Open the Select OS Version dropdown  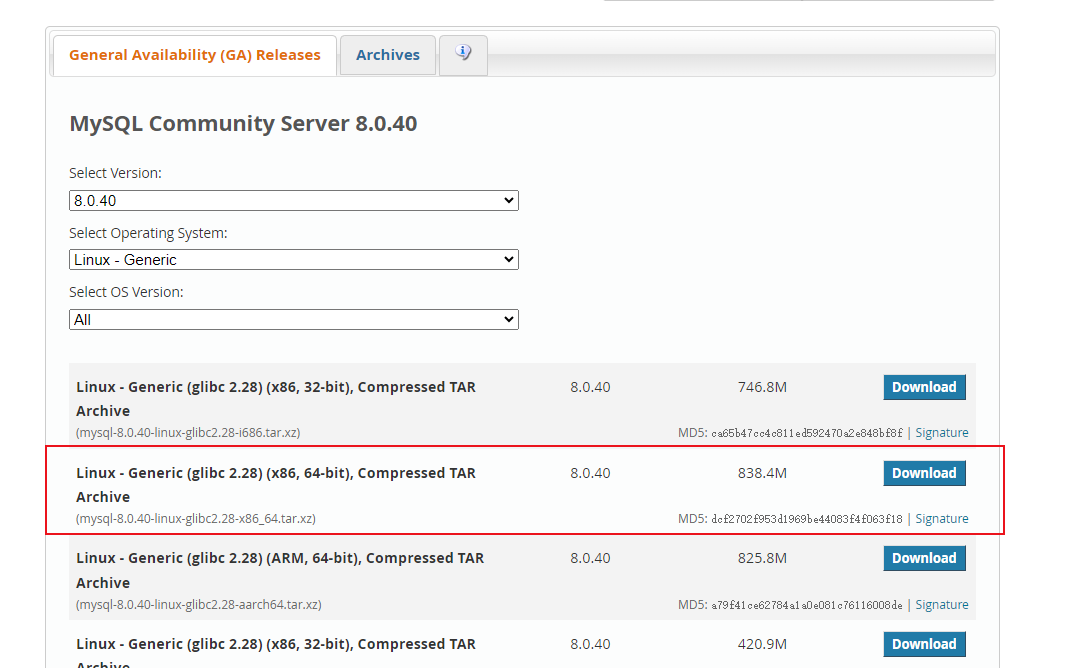(x=293, y=320)
